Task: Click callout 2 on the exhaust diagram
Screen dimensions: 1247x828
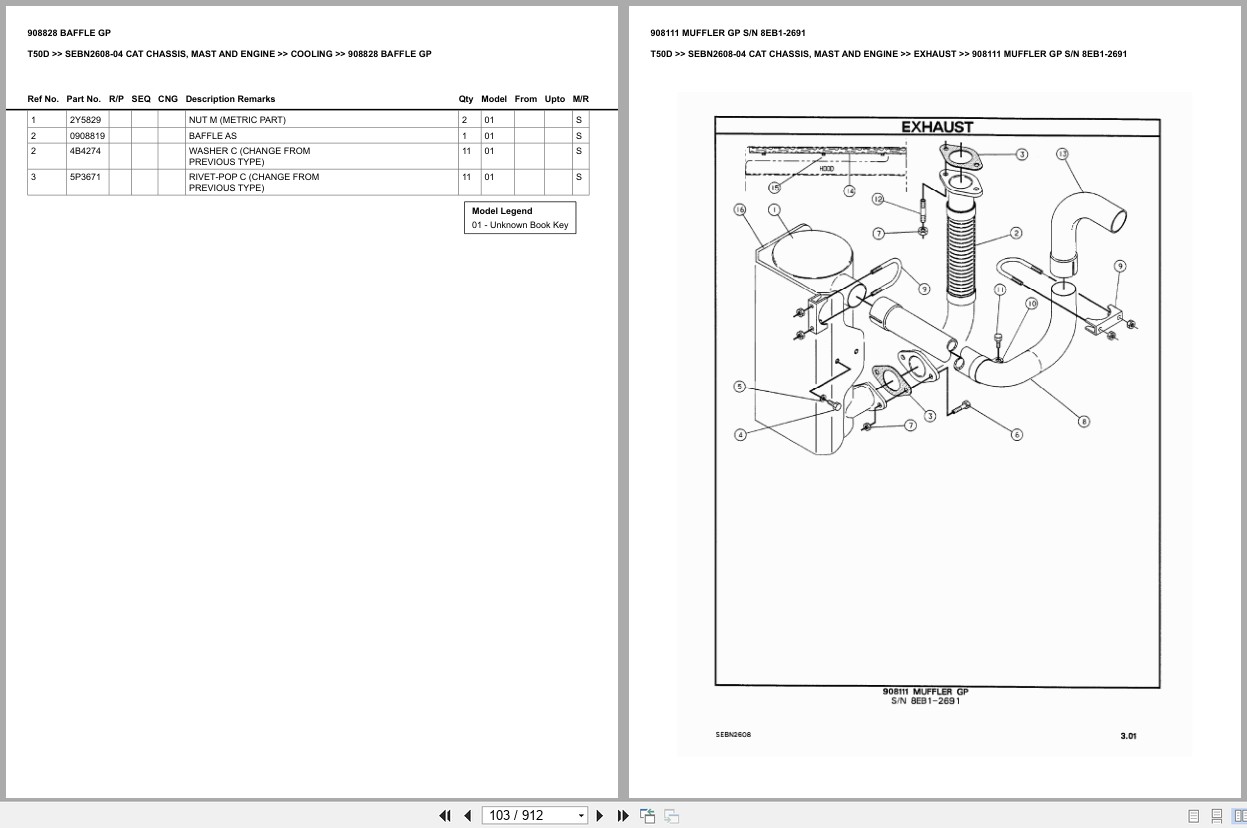Action: click(x=1016, y=233)
